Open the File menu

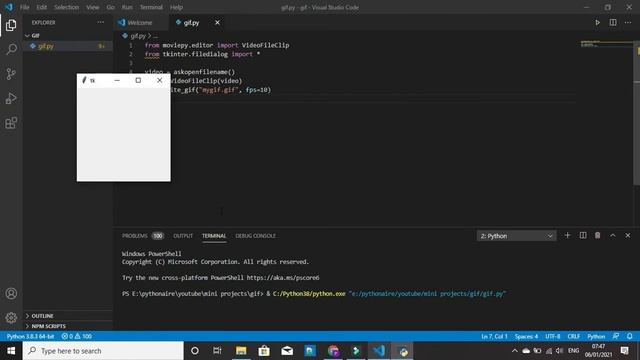pos(24,7)
